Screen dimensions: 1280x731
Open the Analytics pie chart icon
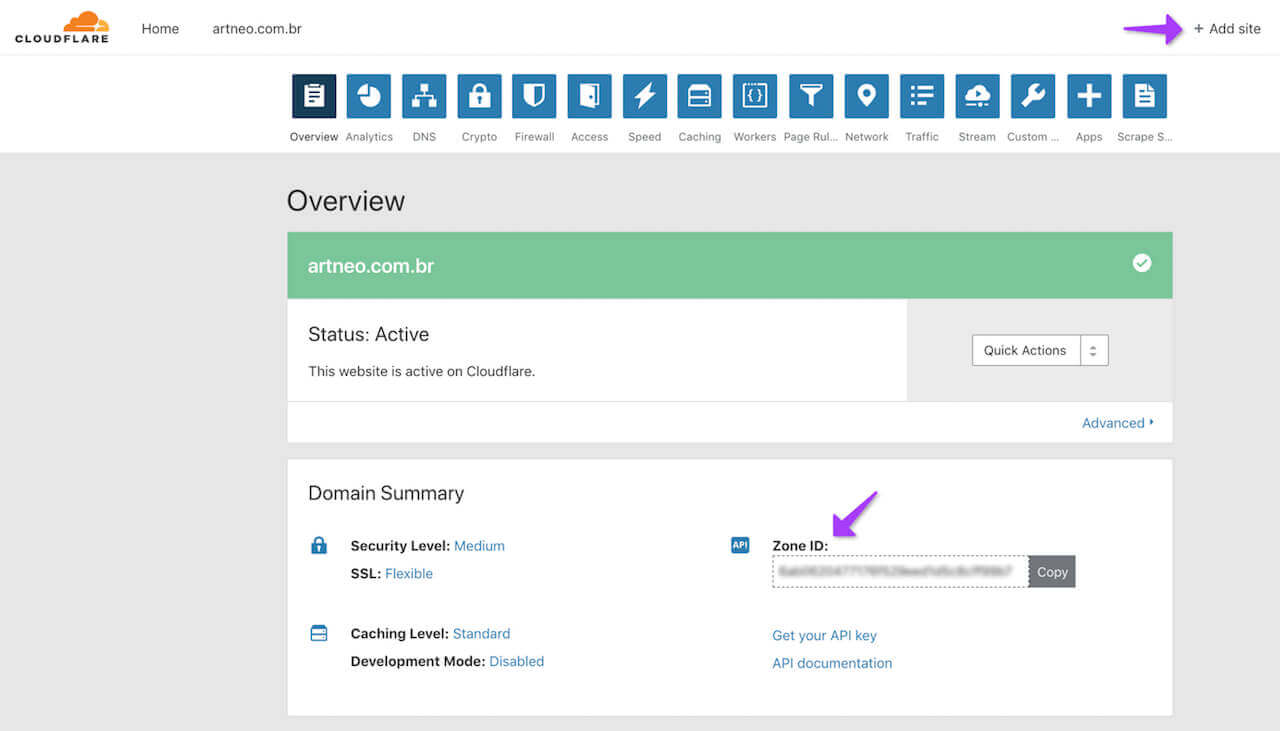click(369, 96)
